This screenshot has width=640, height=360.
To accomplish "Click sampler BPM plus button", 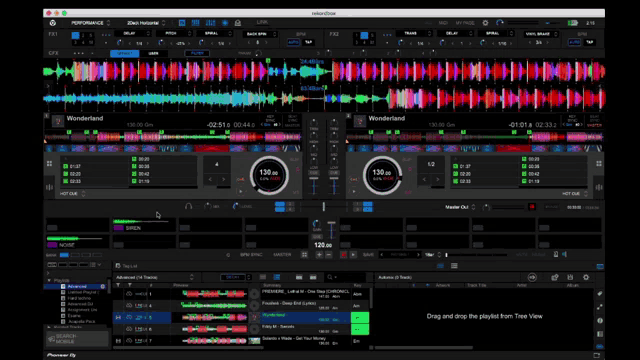I will point(319,255).
